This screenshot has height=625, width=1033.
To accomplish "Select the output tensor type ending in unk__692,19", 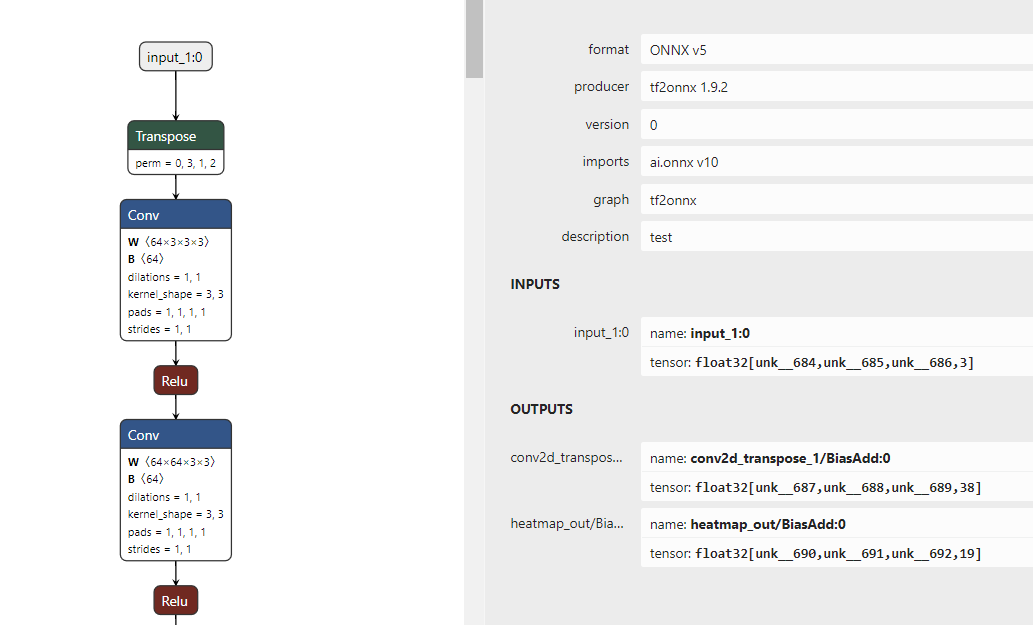I will point(836,553).
